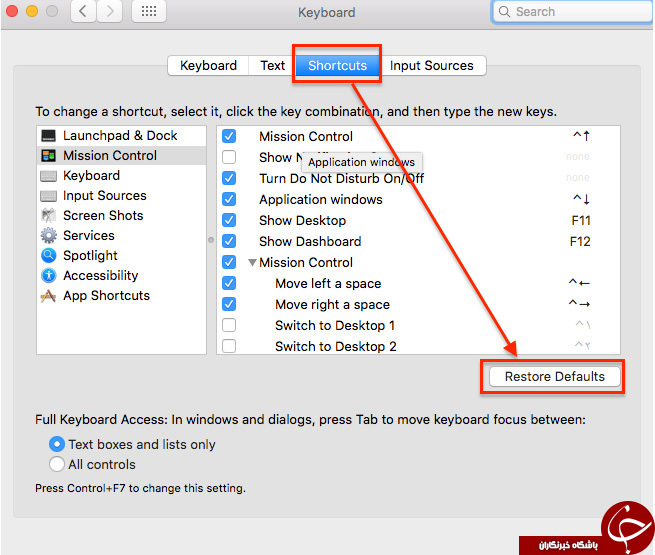Click Turn Do Not Disturb On/Off label
This screenshot has width=655, height=555.
(341, 178)
